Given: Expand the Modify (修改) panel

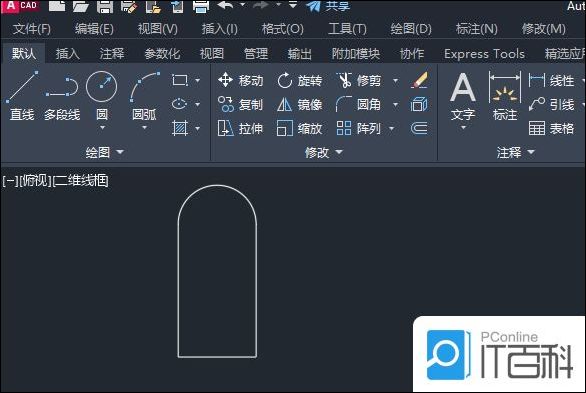Looking at the screenshot, I should (323, 152).
